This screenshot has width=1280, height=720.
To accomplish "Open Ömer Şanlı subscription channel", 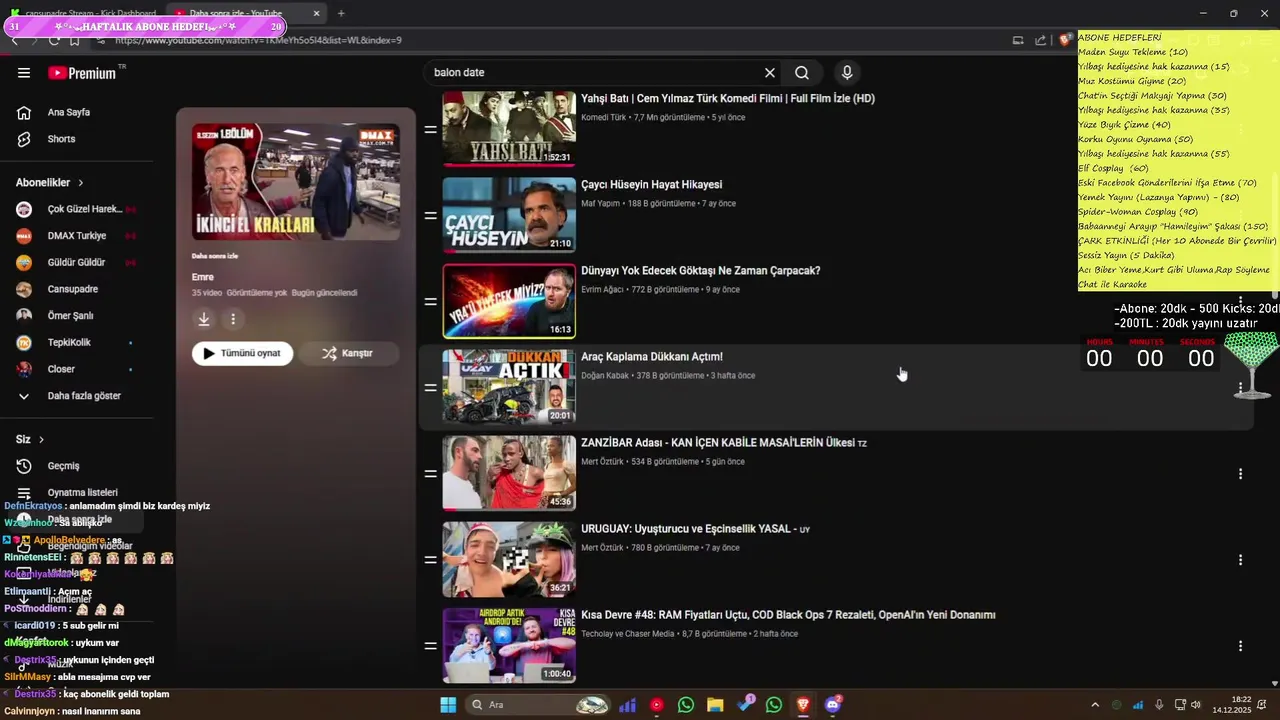I will (x=70, y=316).
